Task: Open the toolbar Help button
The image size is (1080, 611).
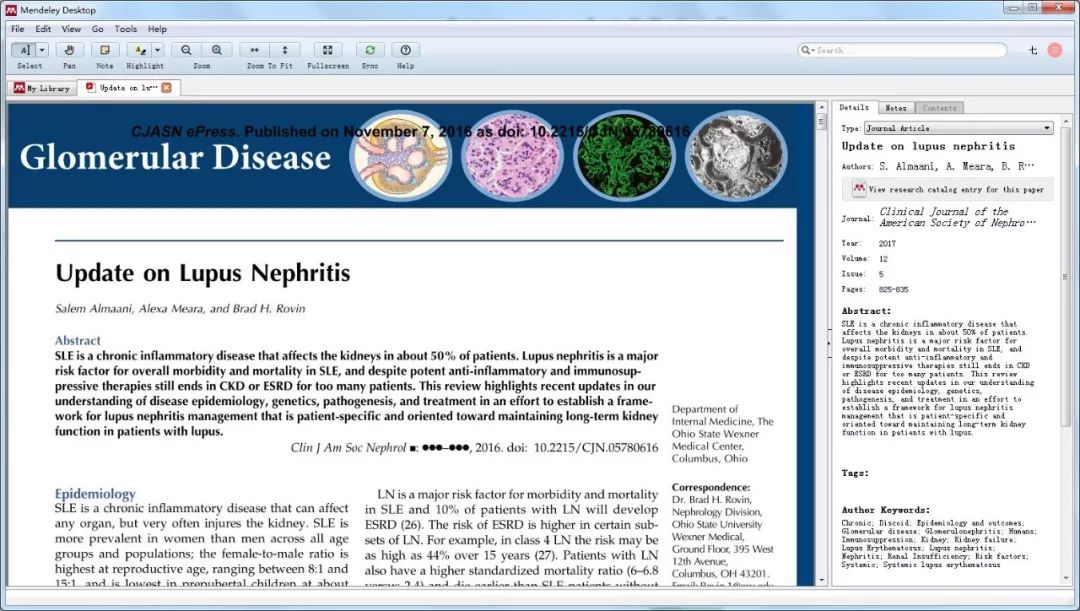Action: tap(406, 50)
